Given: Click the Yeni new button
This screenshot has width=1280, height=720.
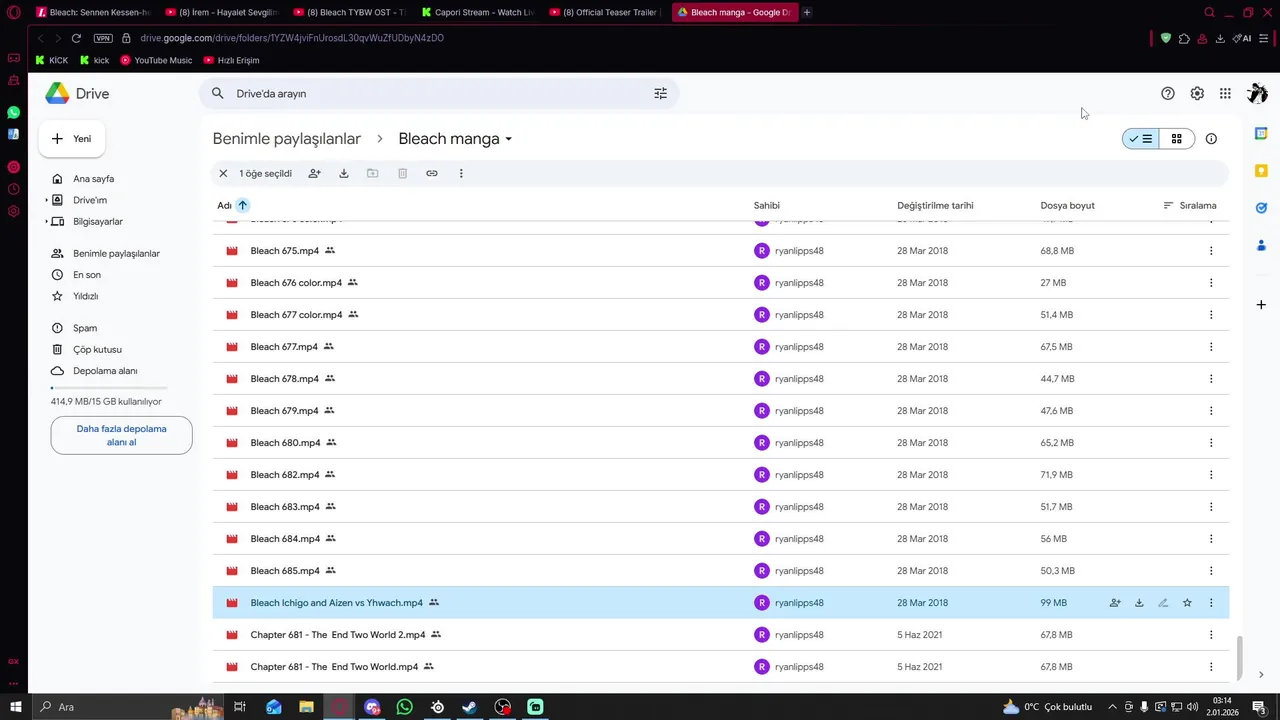Looking at the screenshot, I should pos(72,139).
